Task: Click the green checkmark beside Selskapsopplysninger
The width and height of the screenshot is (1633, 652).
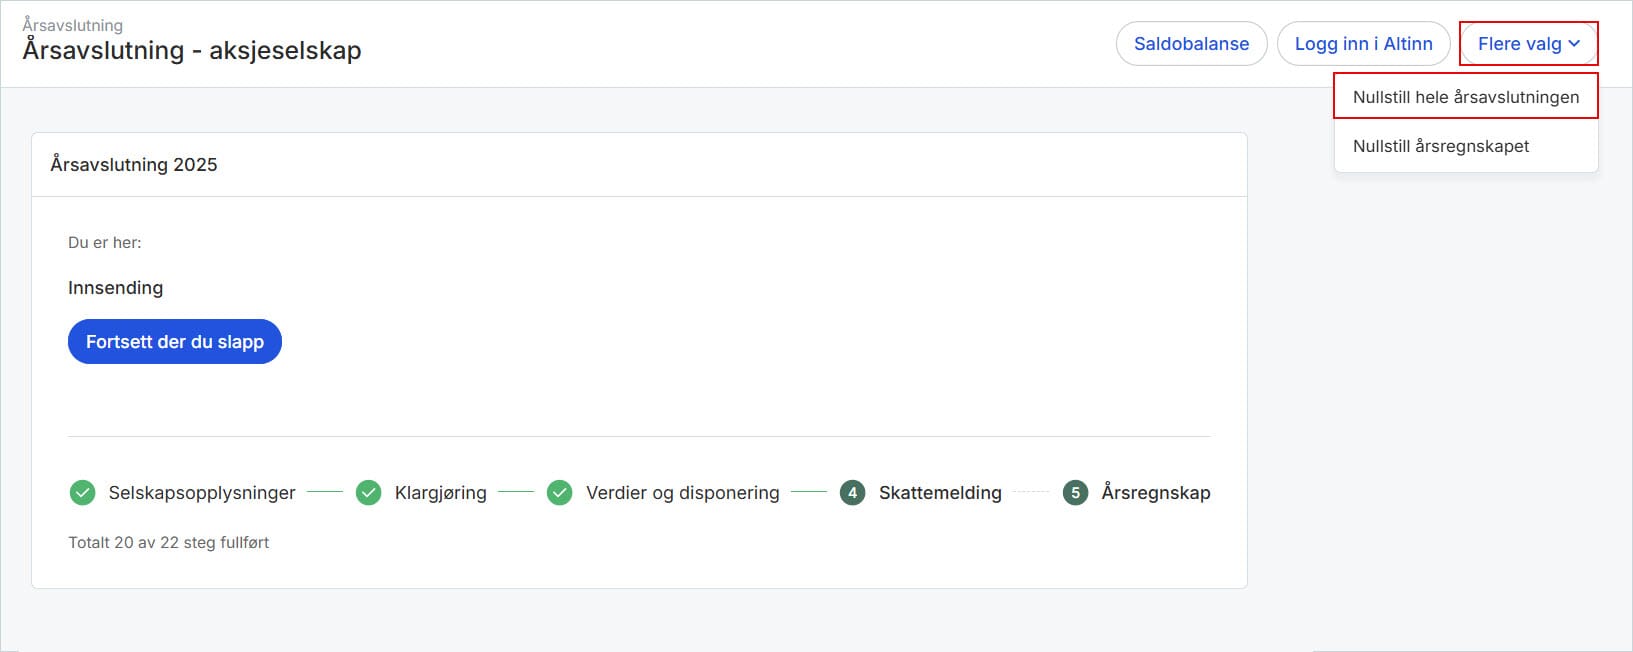Action: pyautogui.click(x=82, y=493)
